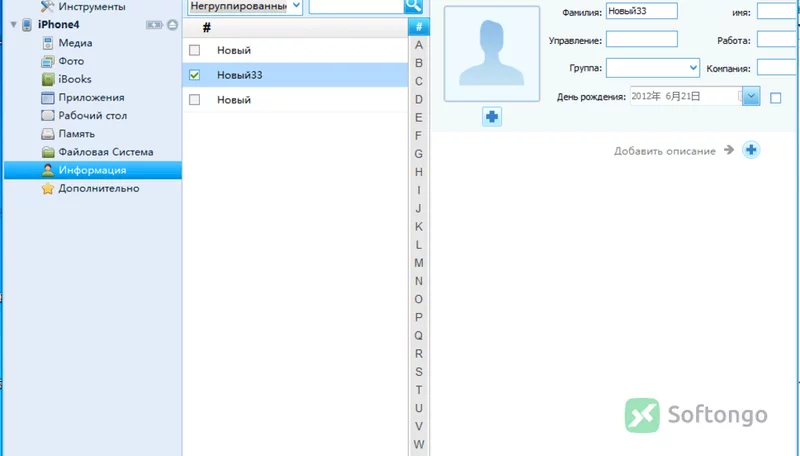Click the Файловая Система folder icon
The height and width of the screenshot is (456, 800).
coord(47,152)
